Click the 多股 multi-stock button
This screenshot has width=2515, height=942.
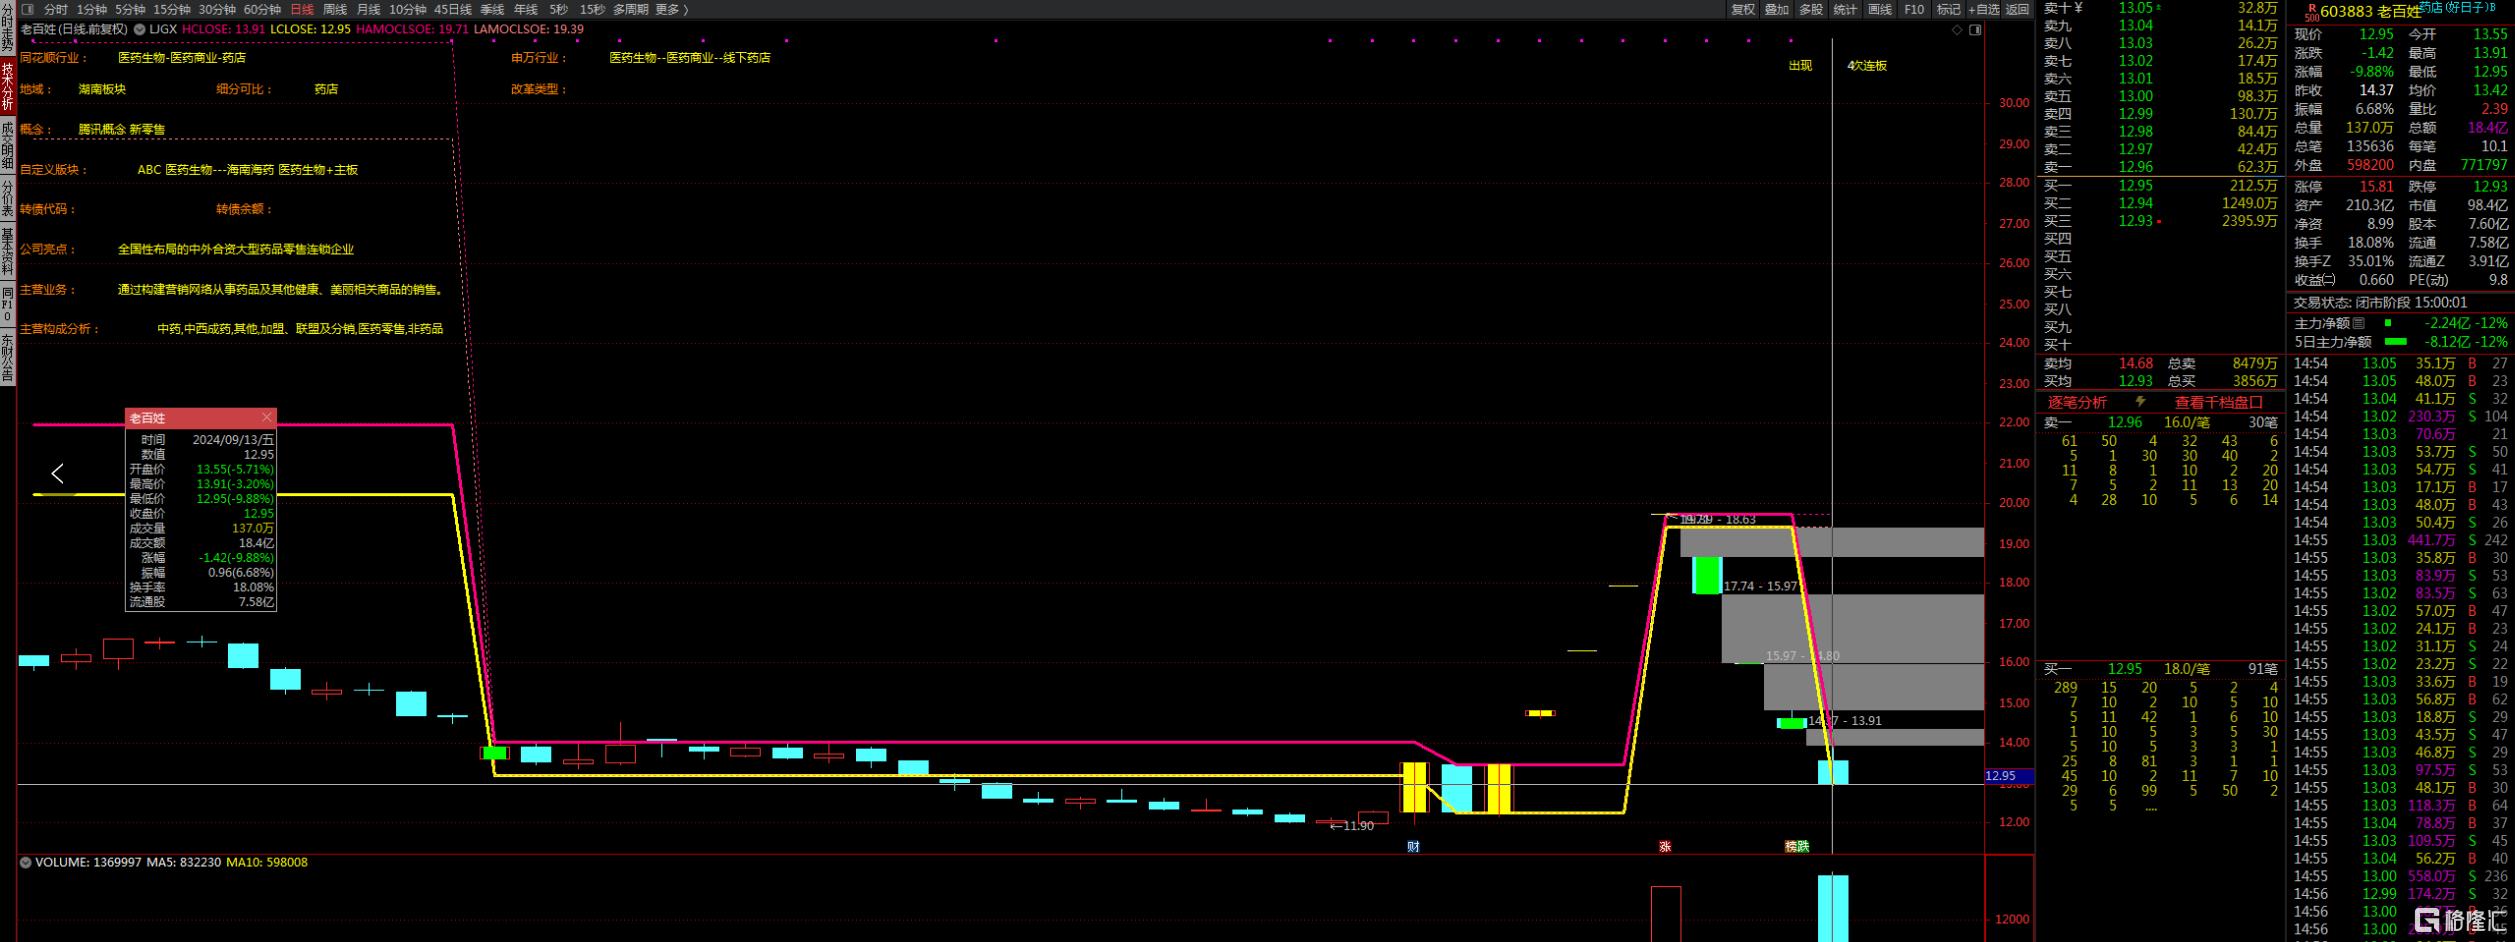[x=1811, y=9]
